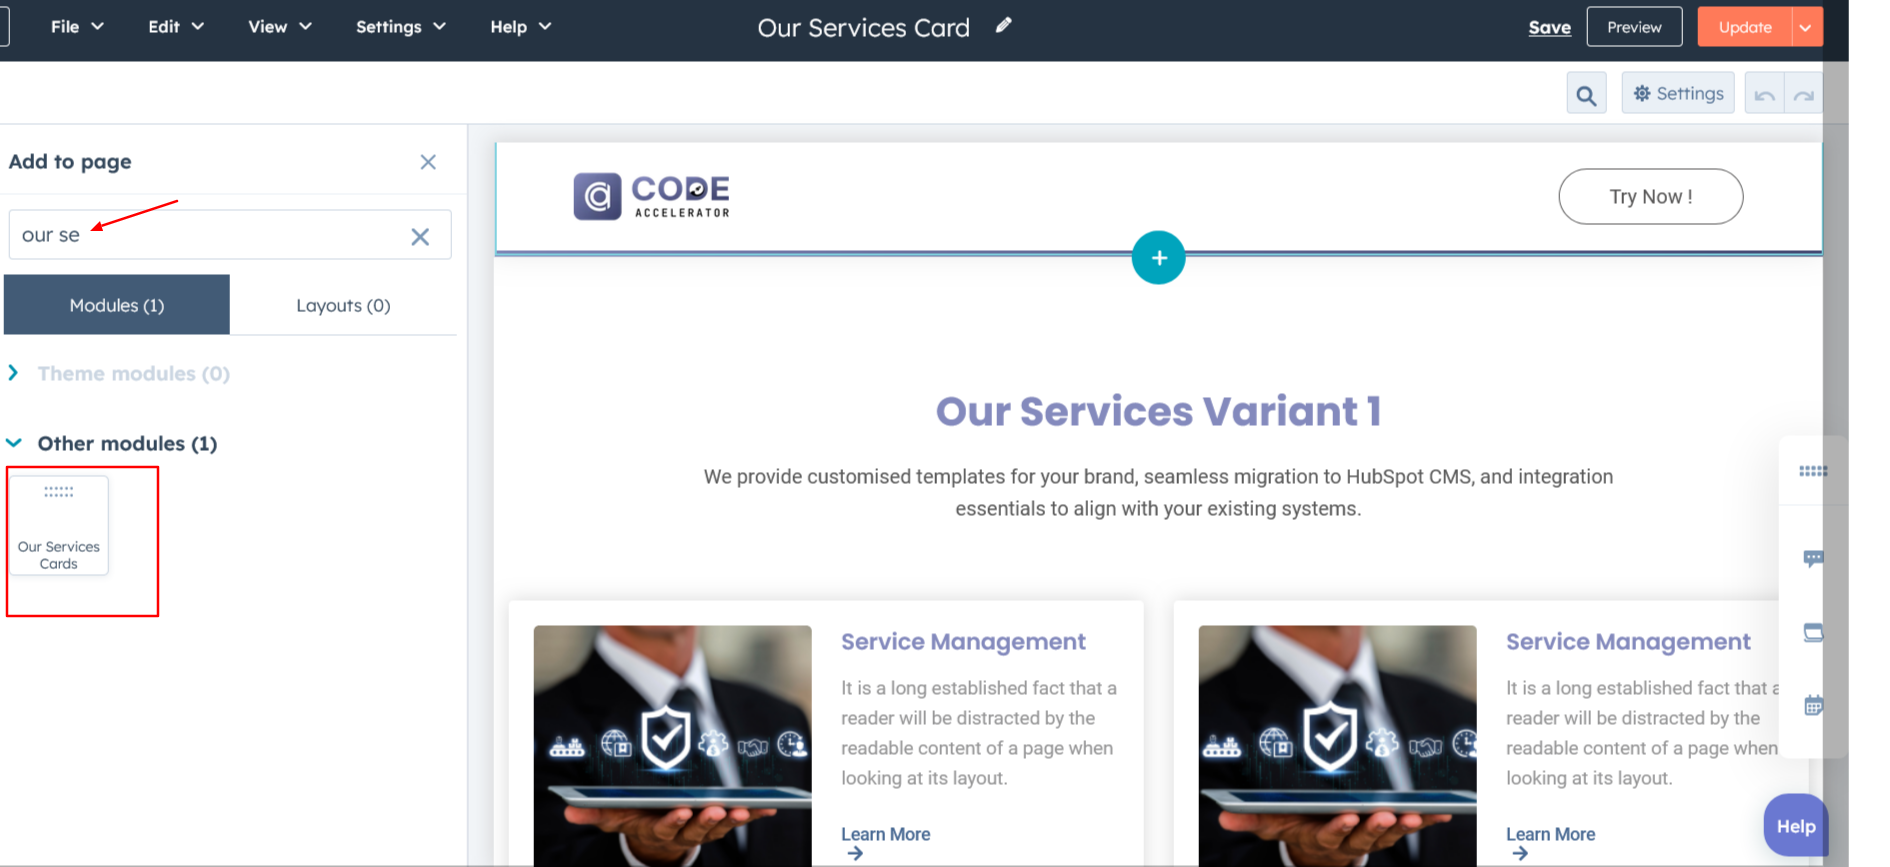Click the redo arrow button
This screenshot has height=867, width=1890.
(x=1803, y=95)
